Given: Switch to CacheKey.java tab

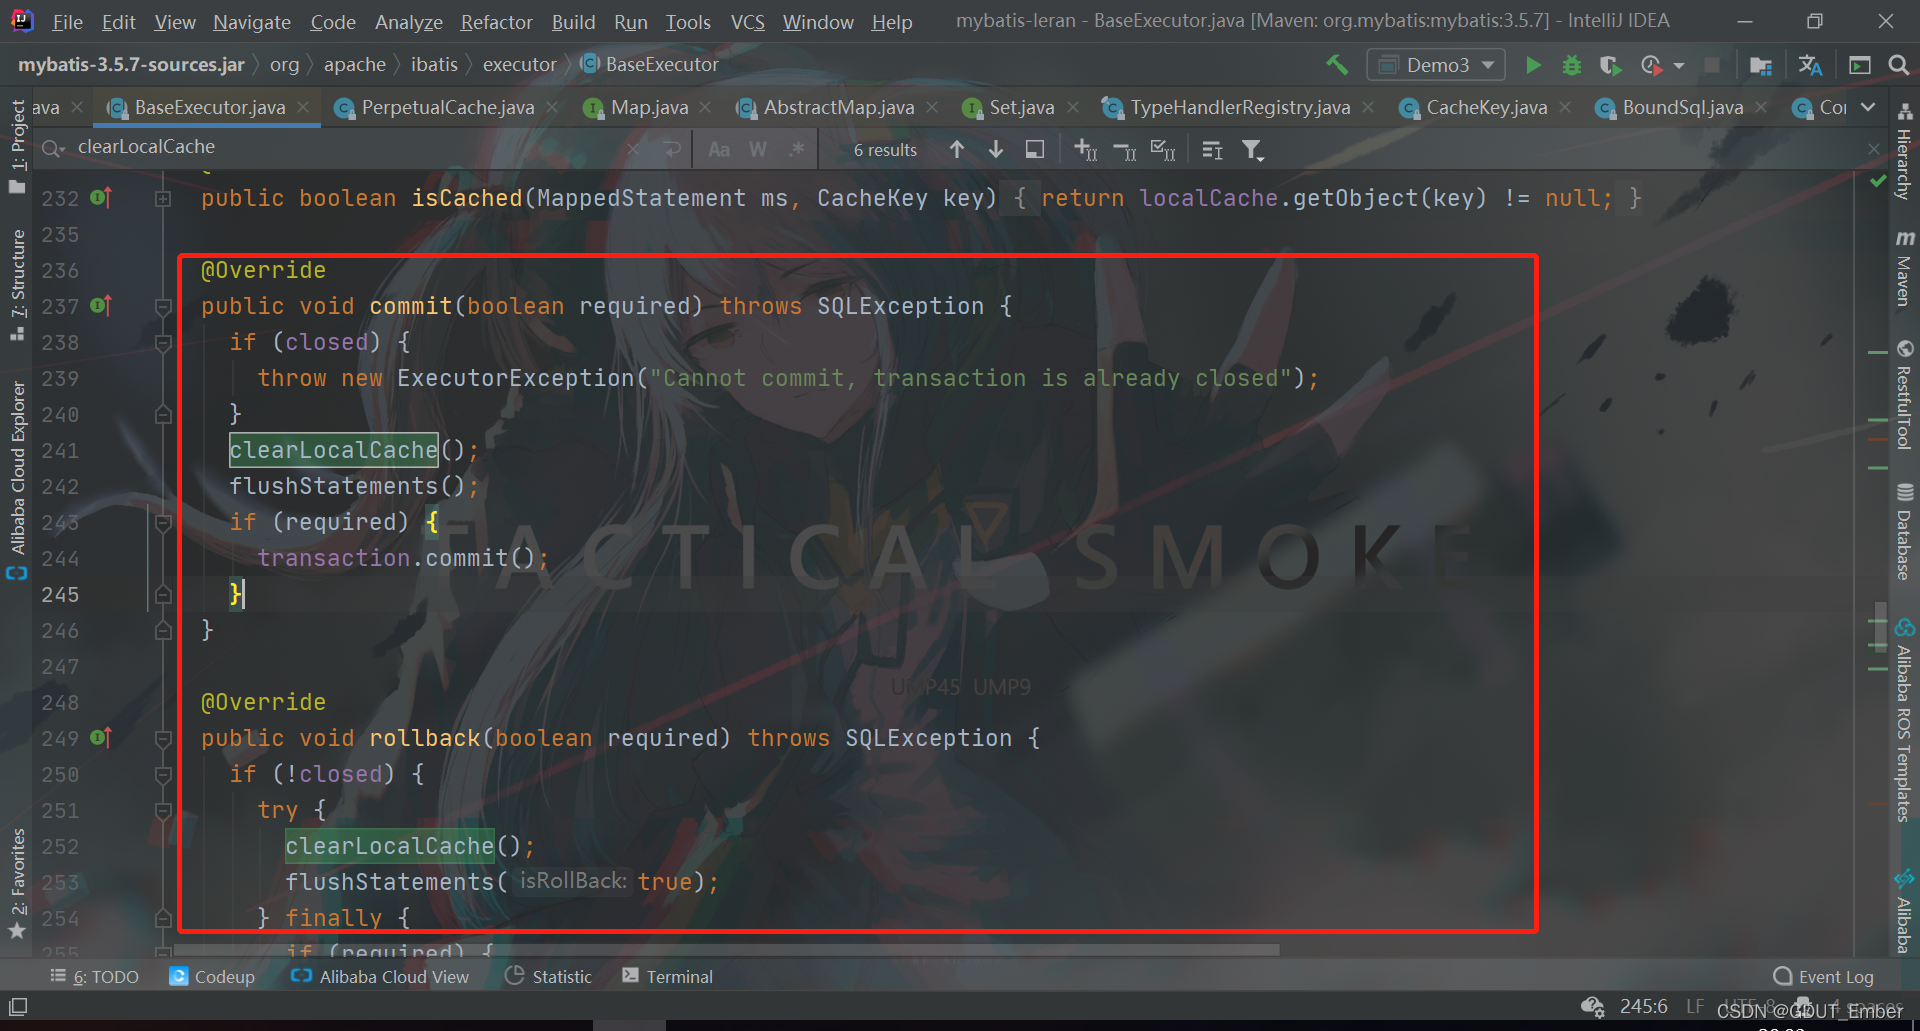Looking at the screenshot, I should tap(1486, 107).
